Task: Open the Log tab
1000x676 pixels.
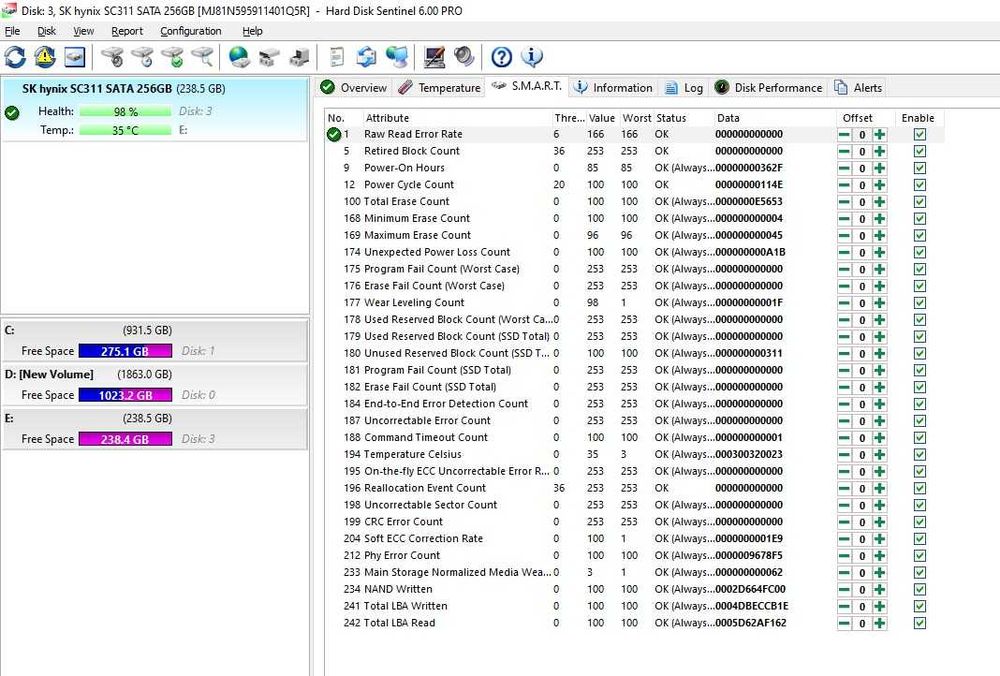Action: (x=684, y=87)
